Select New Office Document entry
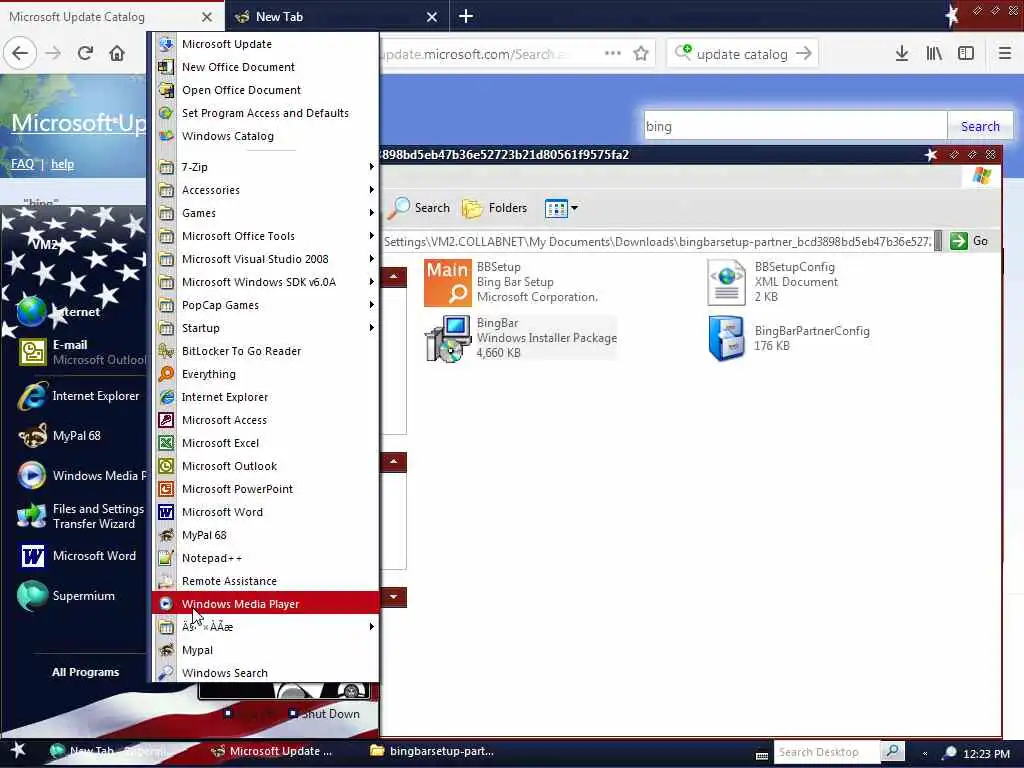The image size is (1024, 768). [x=265, y=67]
